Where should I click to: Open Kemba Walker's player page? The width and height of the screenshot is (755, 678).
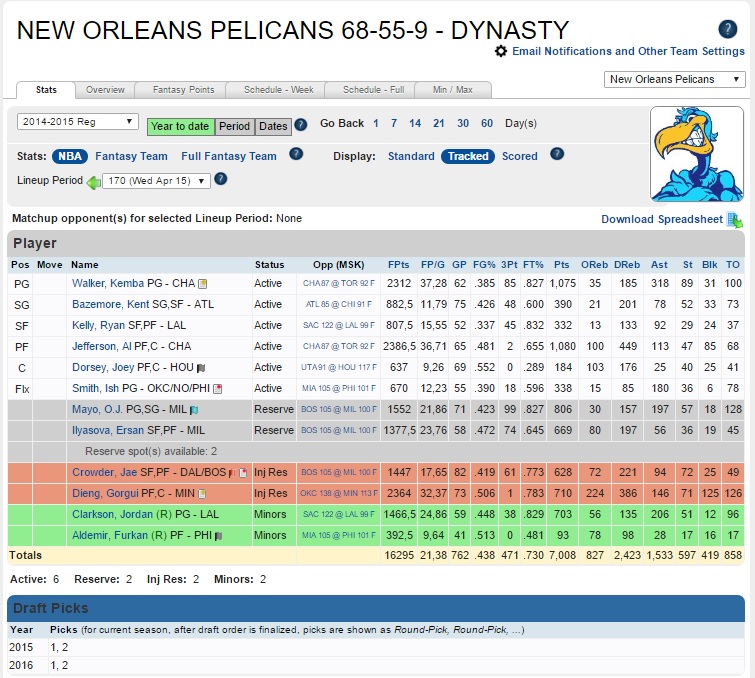click(x=108, y=283)
